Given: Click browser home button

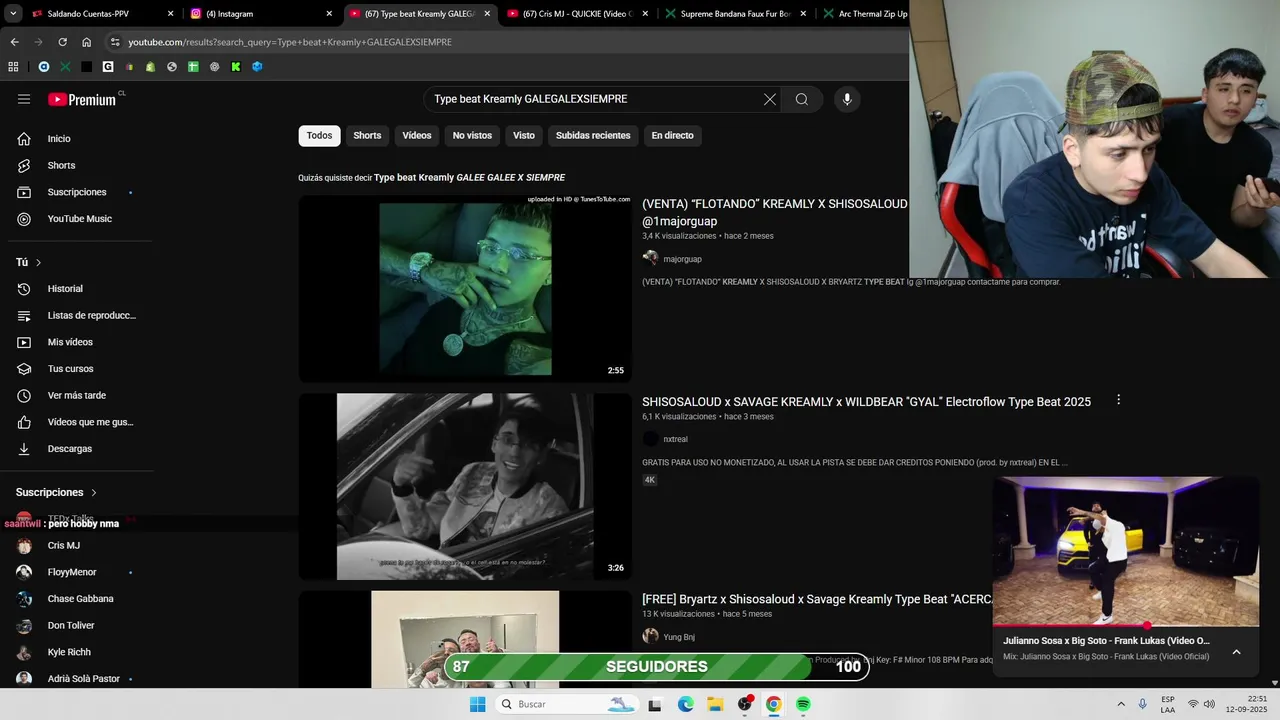Looking at the screenshot, I should 86,42.
